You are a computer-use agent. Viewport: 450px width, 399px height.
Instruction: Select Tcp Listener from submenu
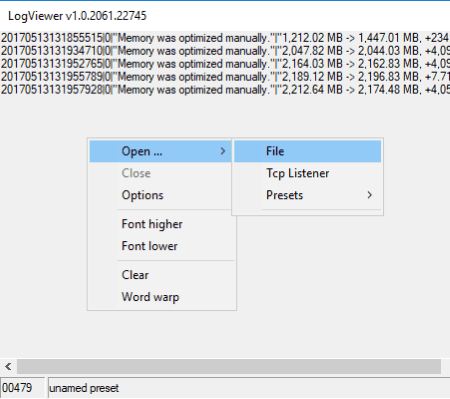point(307,173)
